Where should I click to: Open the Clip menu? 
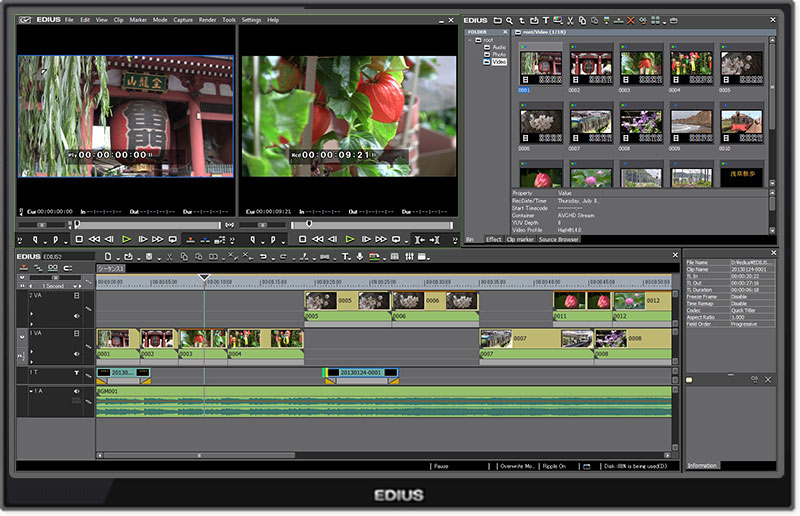[x=118, y=20]
